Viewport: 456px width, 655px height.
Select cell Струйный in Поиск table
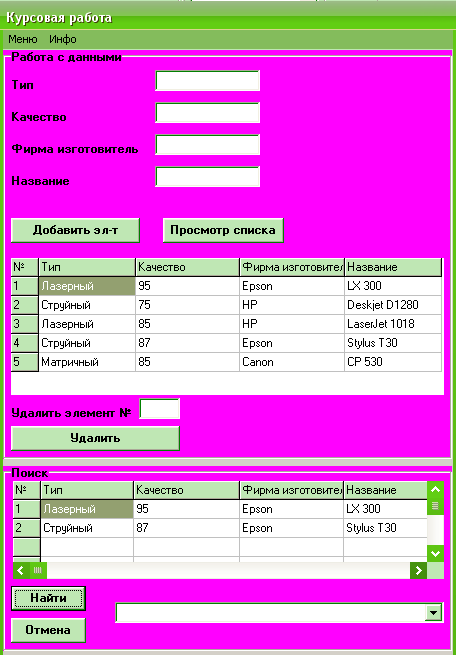(87, 528)
